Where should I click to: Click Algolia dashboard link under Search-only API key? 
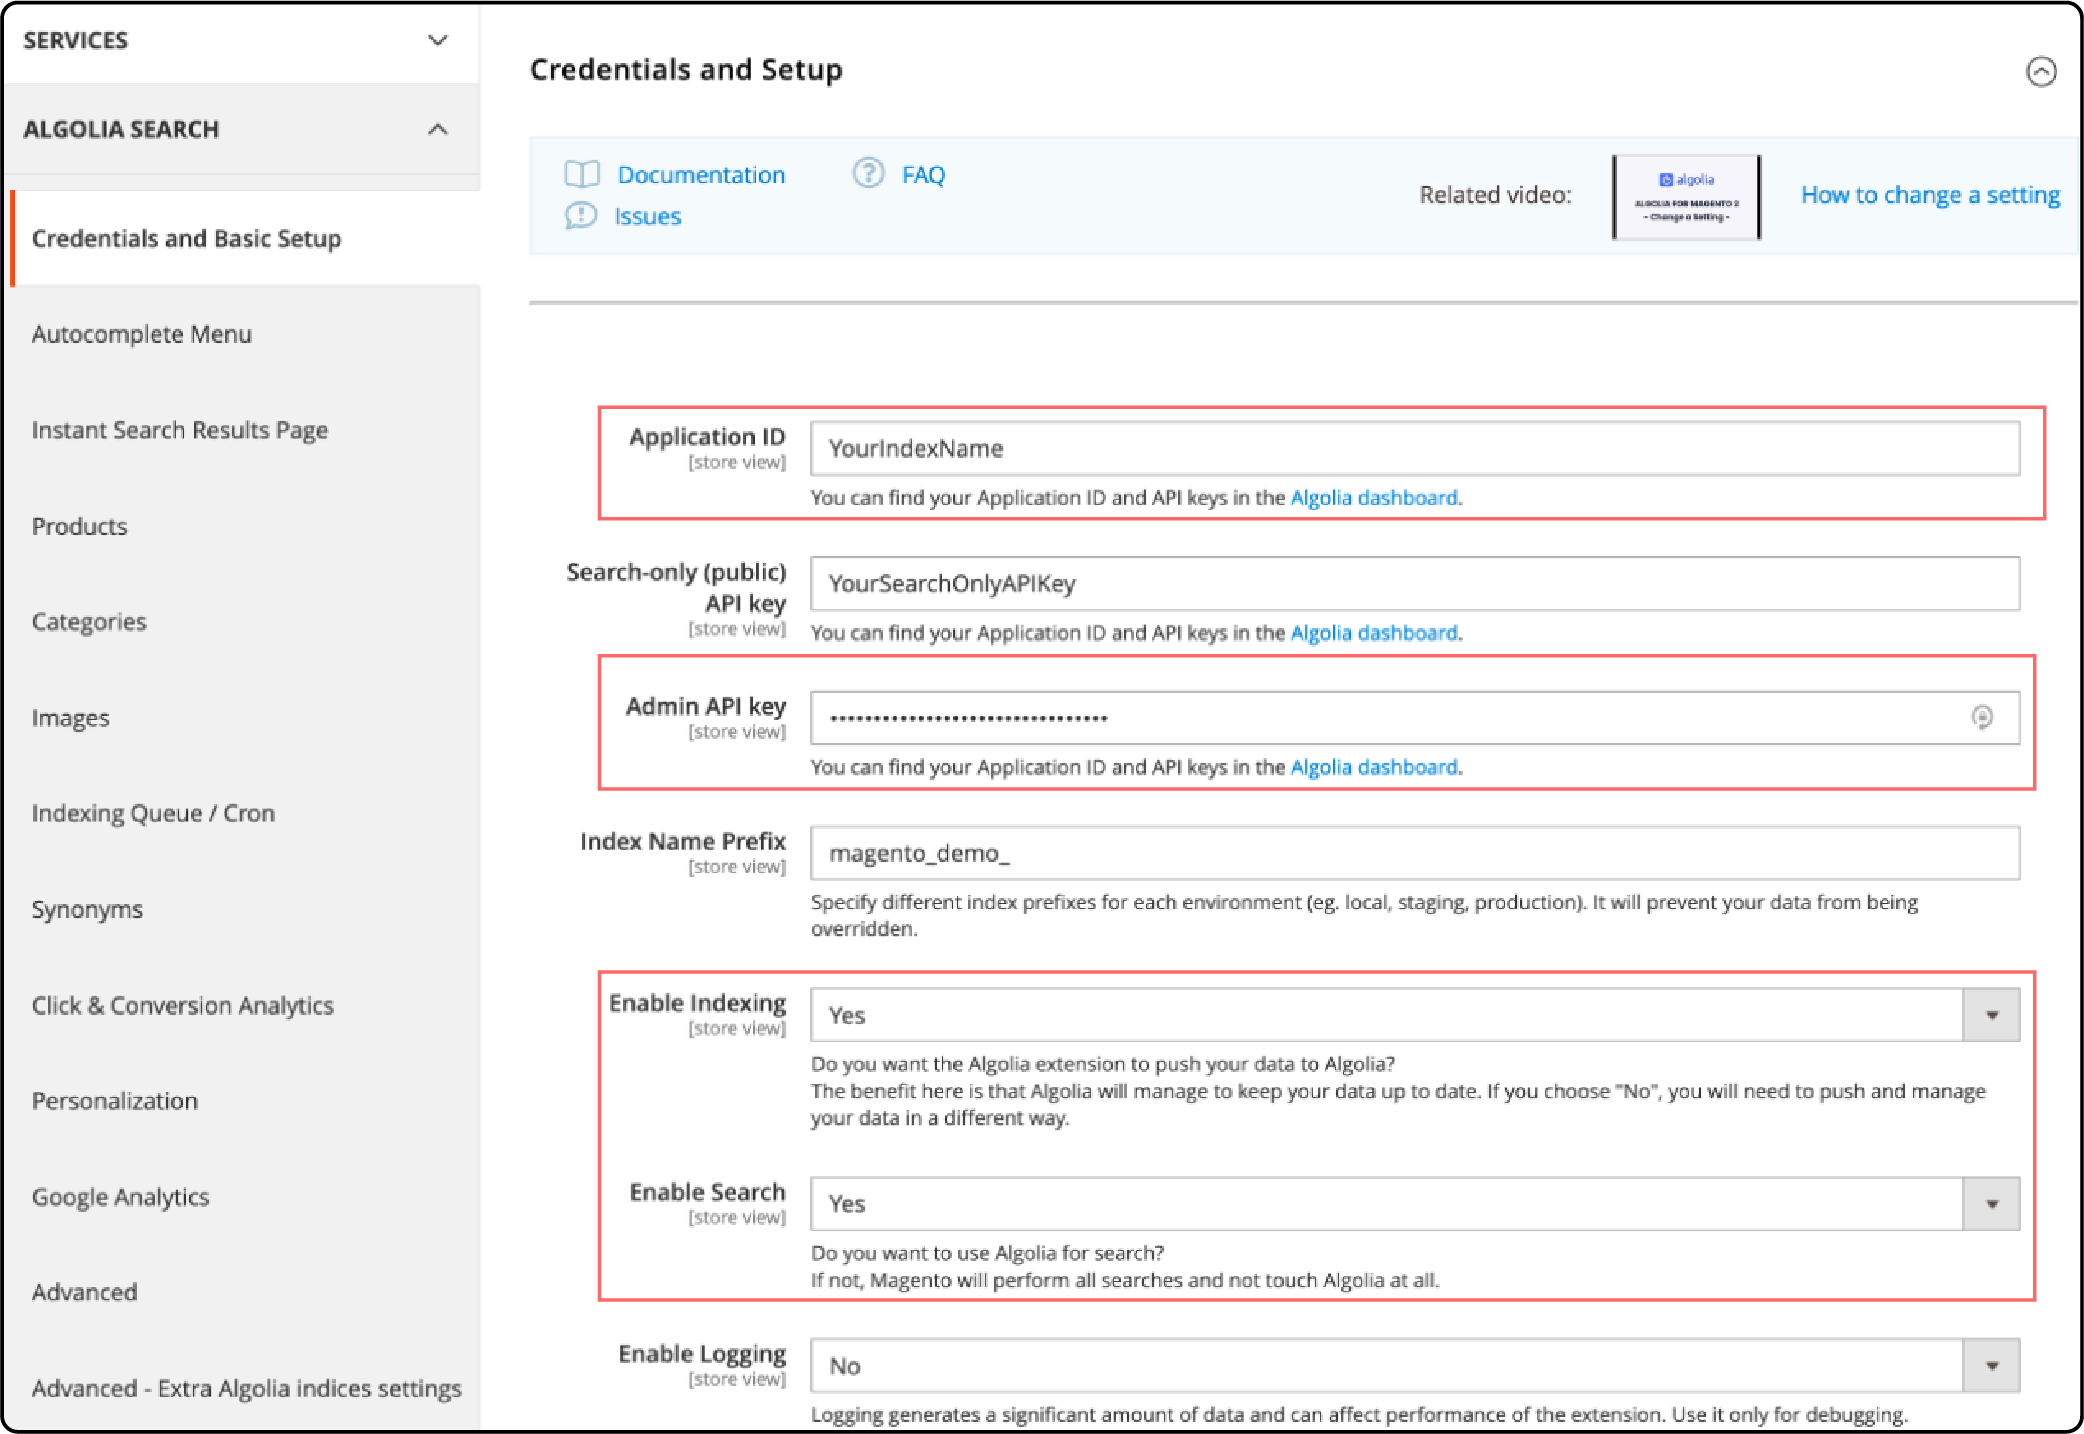1374,633
